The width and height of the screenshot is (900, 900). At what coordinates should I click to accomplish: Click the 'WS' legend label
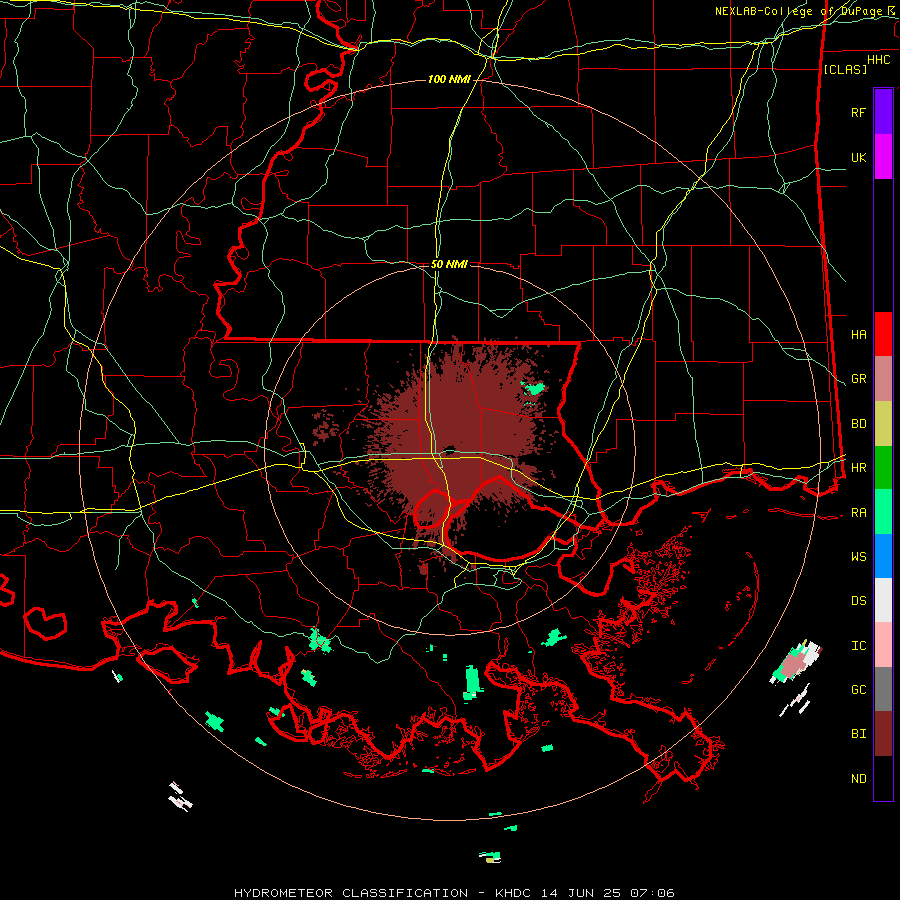pyautogui.click(x=858, y=557)
